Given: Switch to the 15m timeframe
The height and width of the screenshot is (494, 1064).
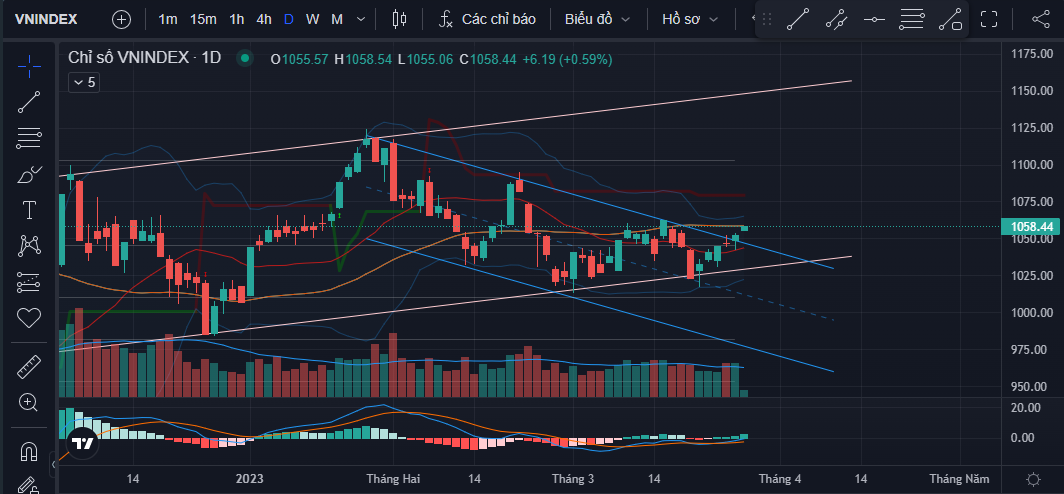Looking at the screenshot, I should (203, 19).
